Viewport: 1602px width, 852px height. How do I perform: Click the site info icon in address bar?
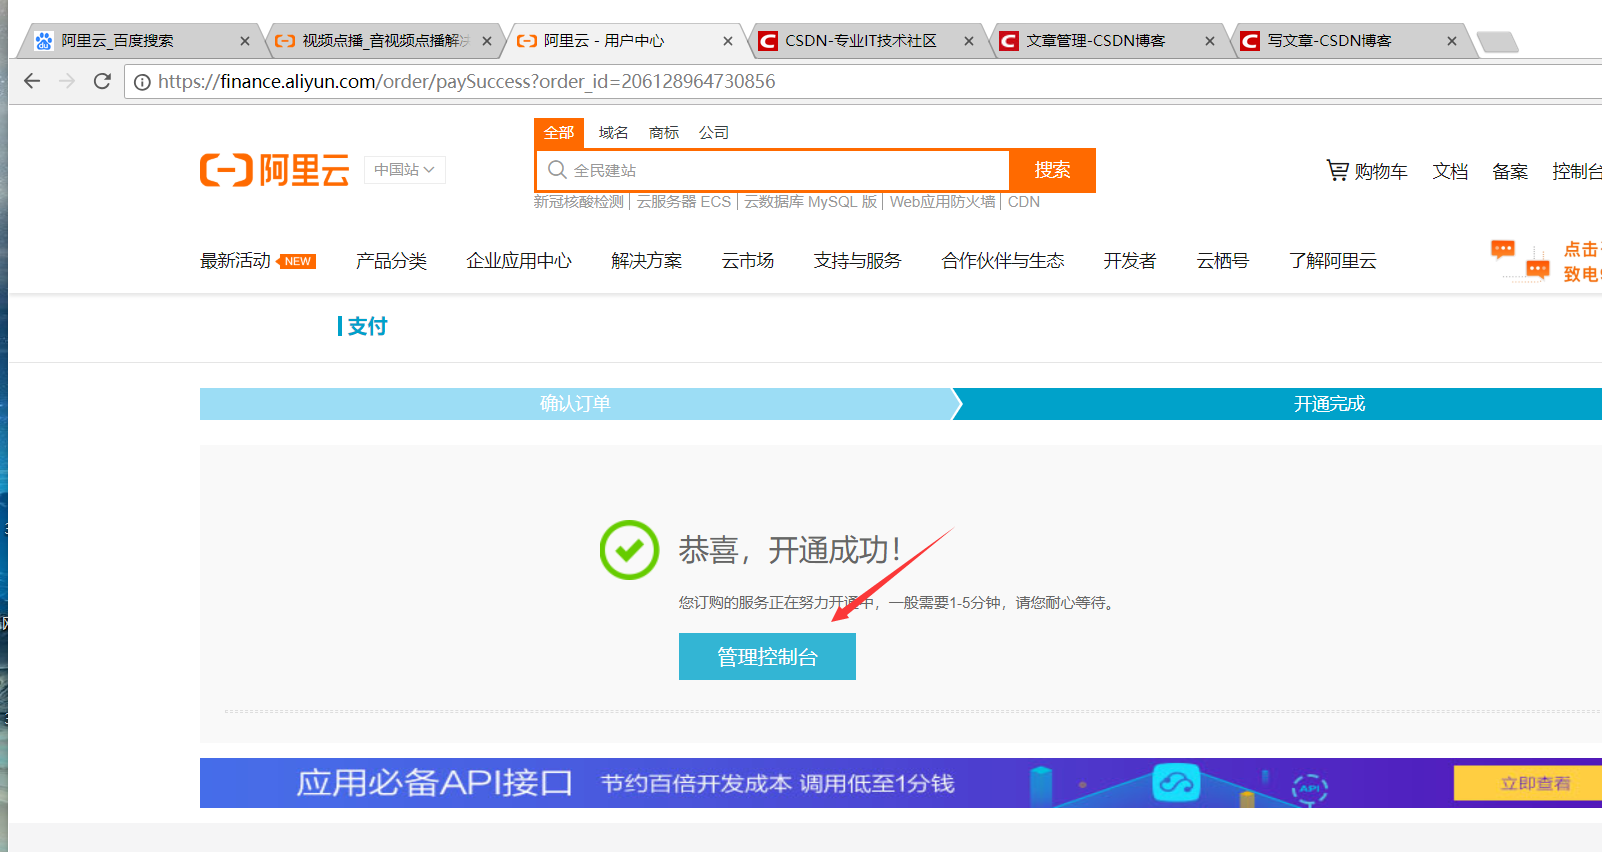(x=142, y=82)
